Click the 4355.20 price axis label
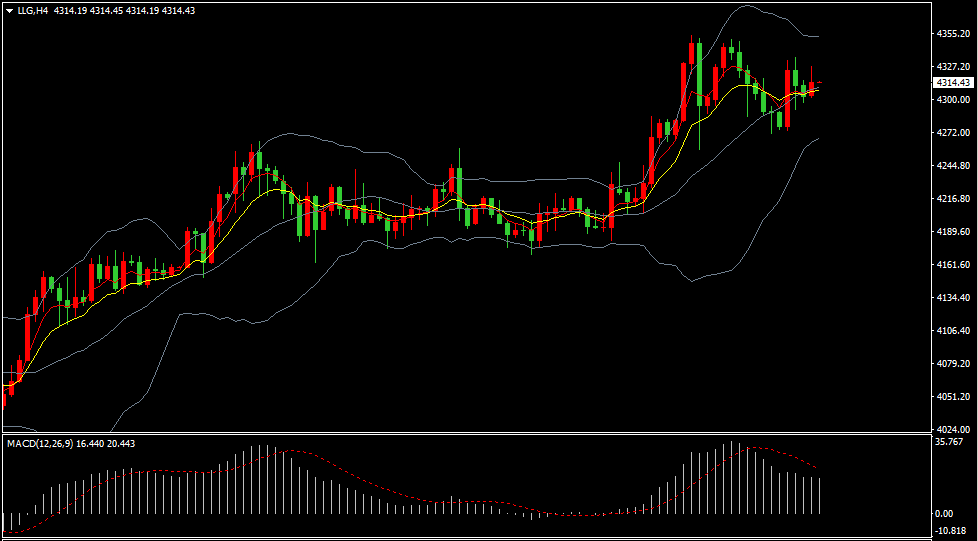Image resolution: width=978 pixels, height=541 pixels. click(x=953, y=34)
